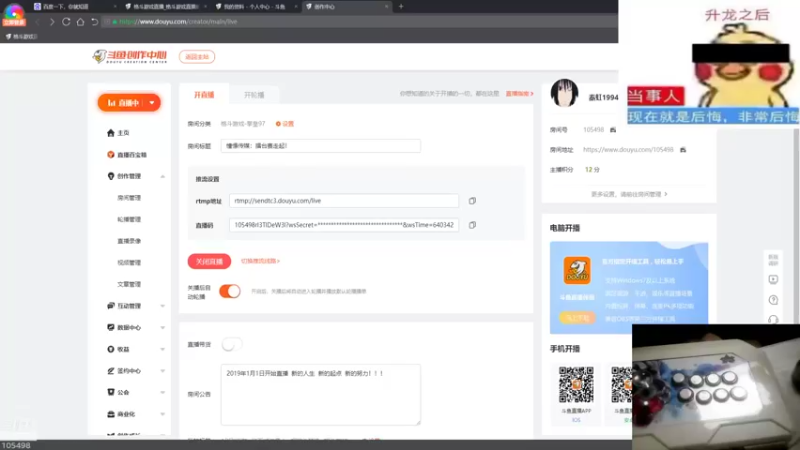Expand the 互动管理 section chevron
Viewport: 800px width, 450px height.
(162, 306)
